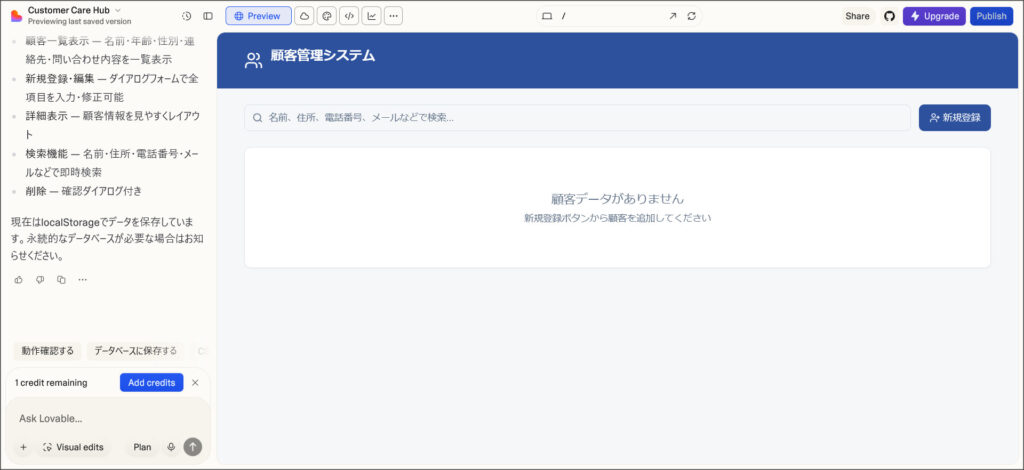
Task: Open the code editor view icon
Action: pos(349,16)
